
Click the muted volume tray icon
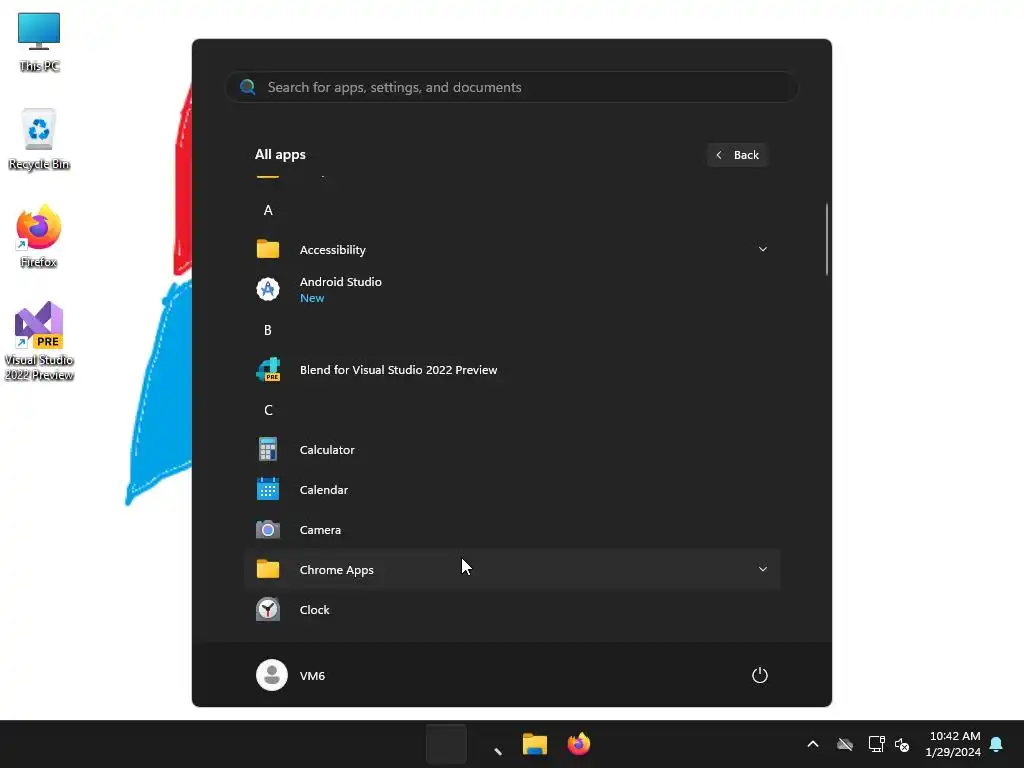click(x=902, y=744)
